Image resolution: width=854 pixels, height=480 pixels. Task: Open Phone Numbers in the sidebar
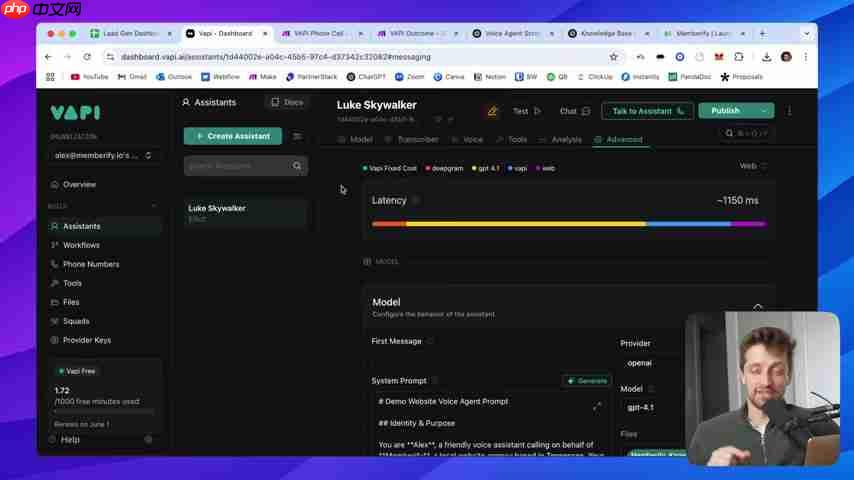pos(90,264)
